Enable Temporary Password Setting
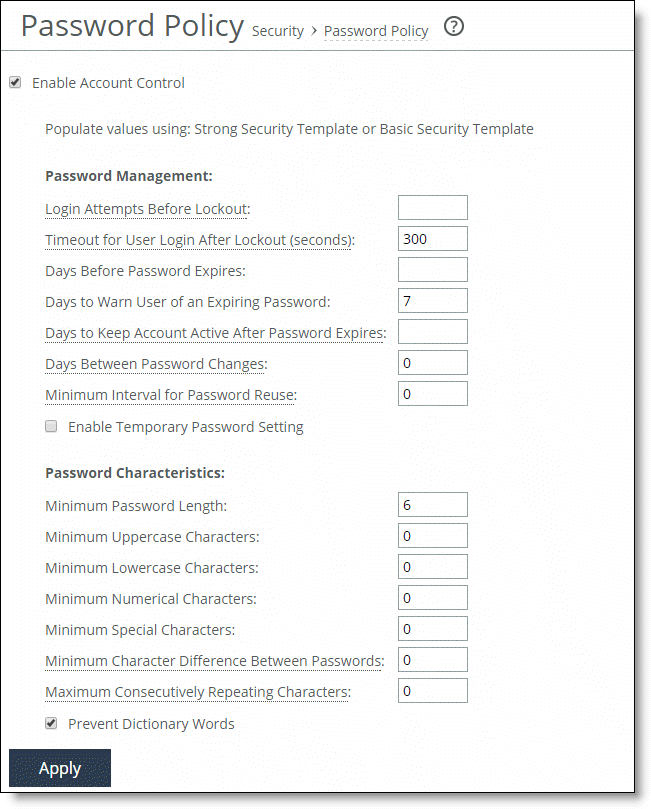 pyautogui.click(x=51, y=426)
